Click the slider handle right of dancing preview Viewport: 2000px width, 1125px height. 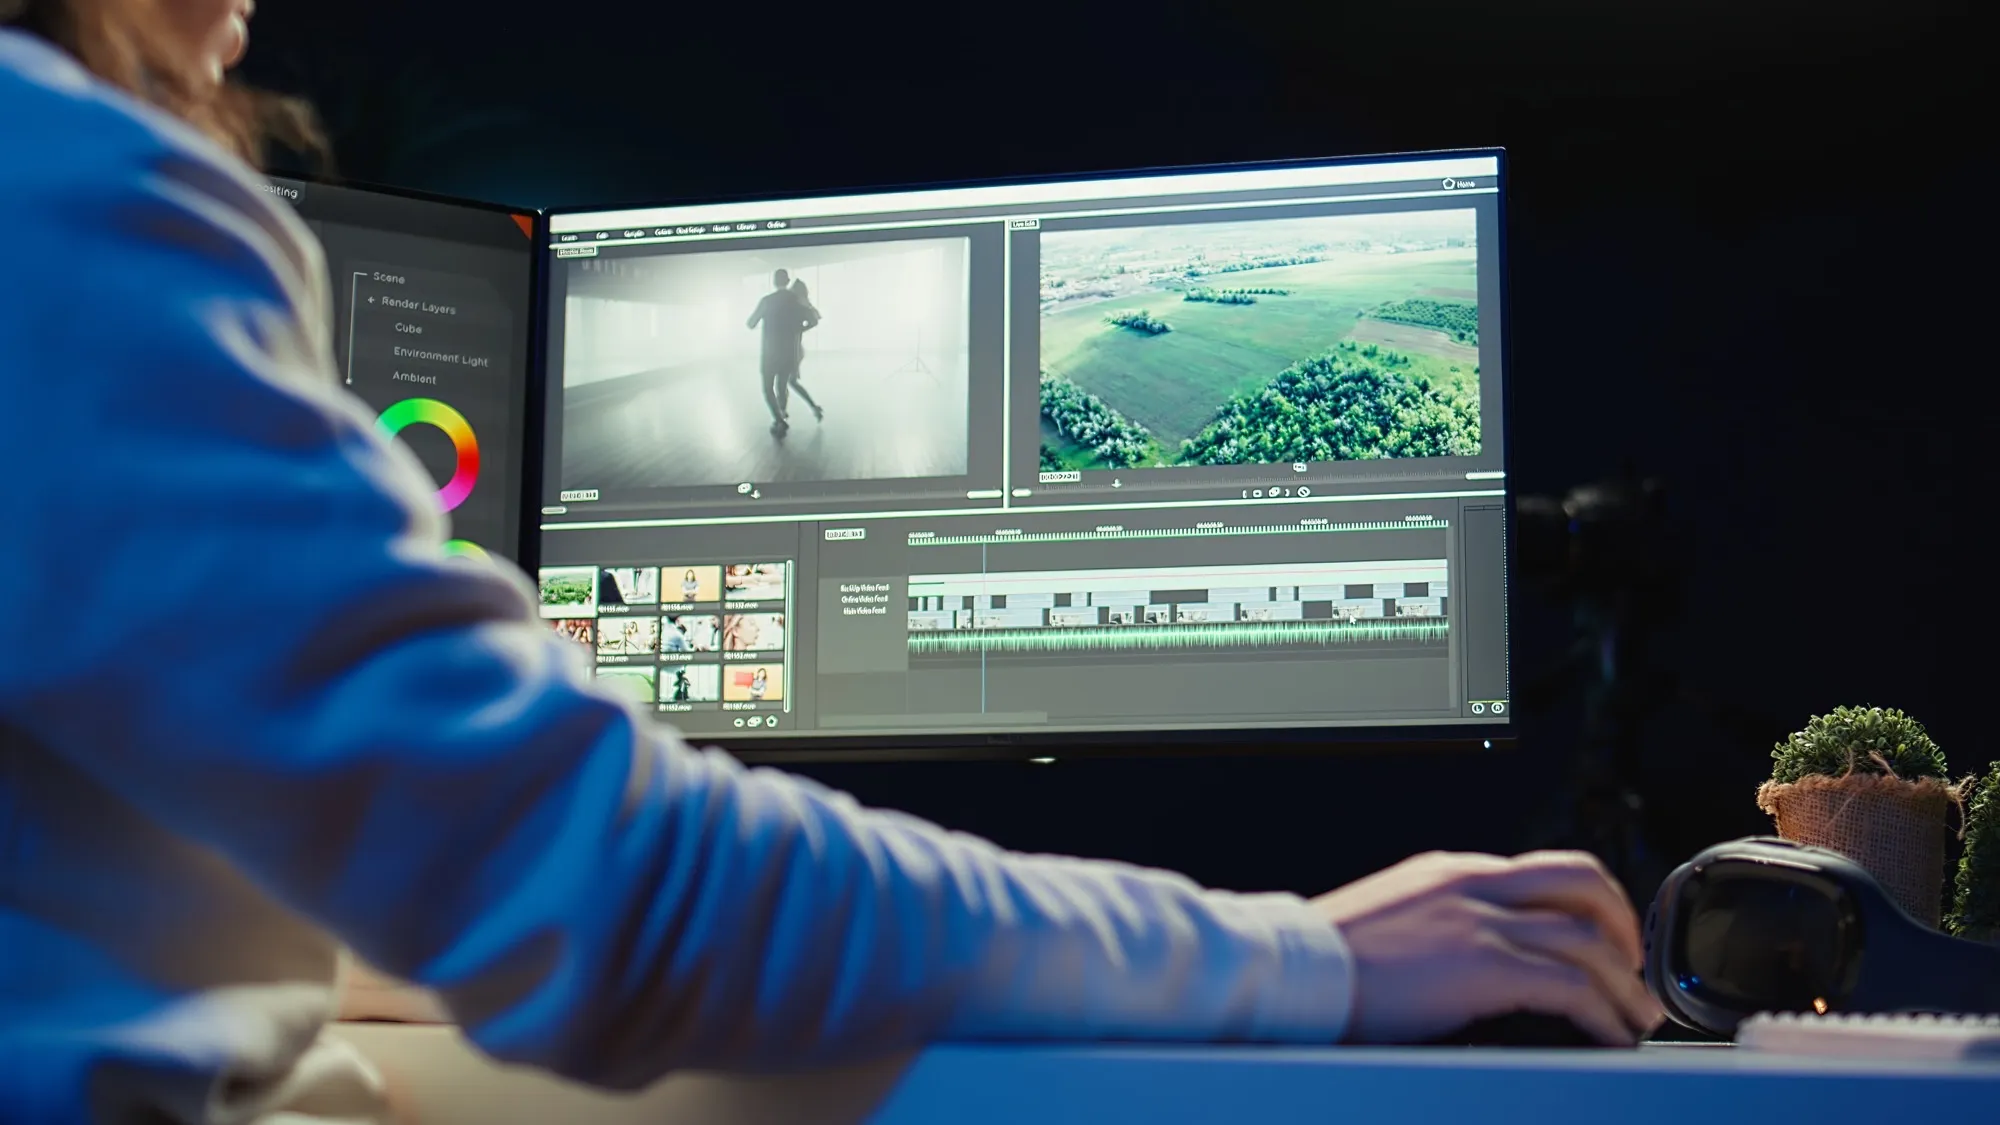(984, 494)
